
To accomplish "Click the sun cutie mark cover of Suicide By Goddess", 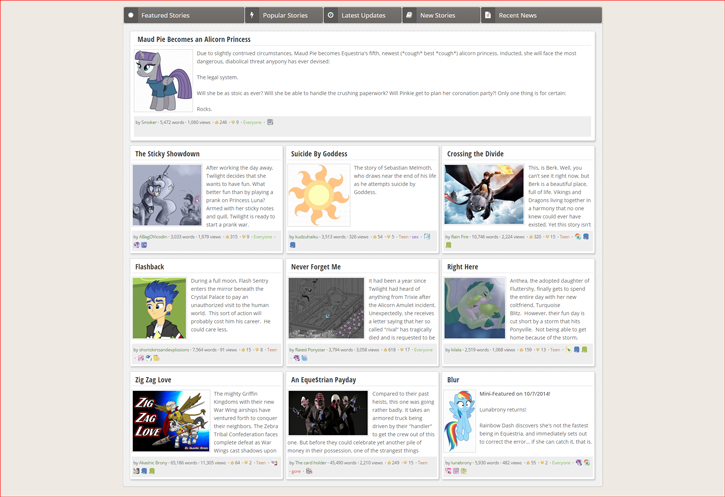I will (x=319, y=195).
